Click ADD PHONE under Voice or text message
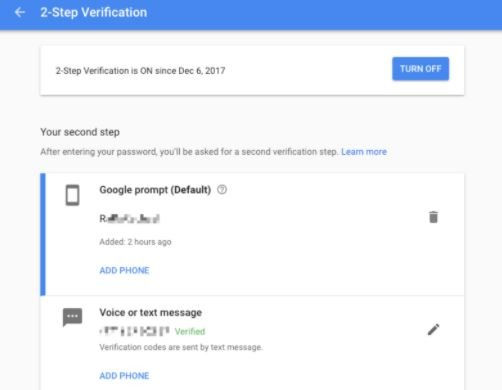Image resolution: width=502 pixels, height=390 pixels. pyautogui.click(x=124, y=376)
